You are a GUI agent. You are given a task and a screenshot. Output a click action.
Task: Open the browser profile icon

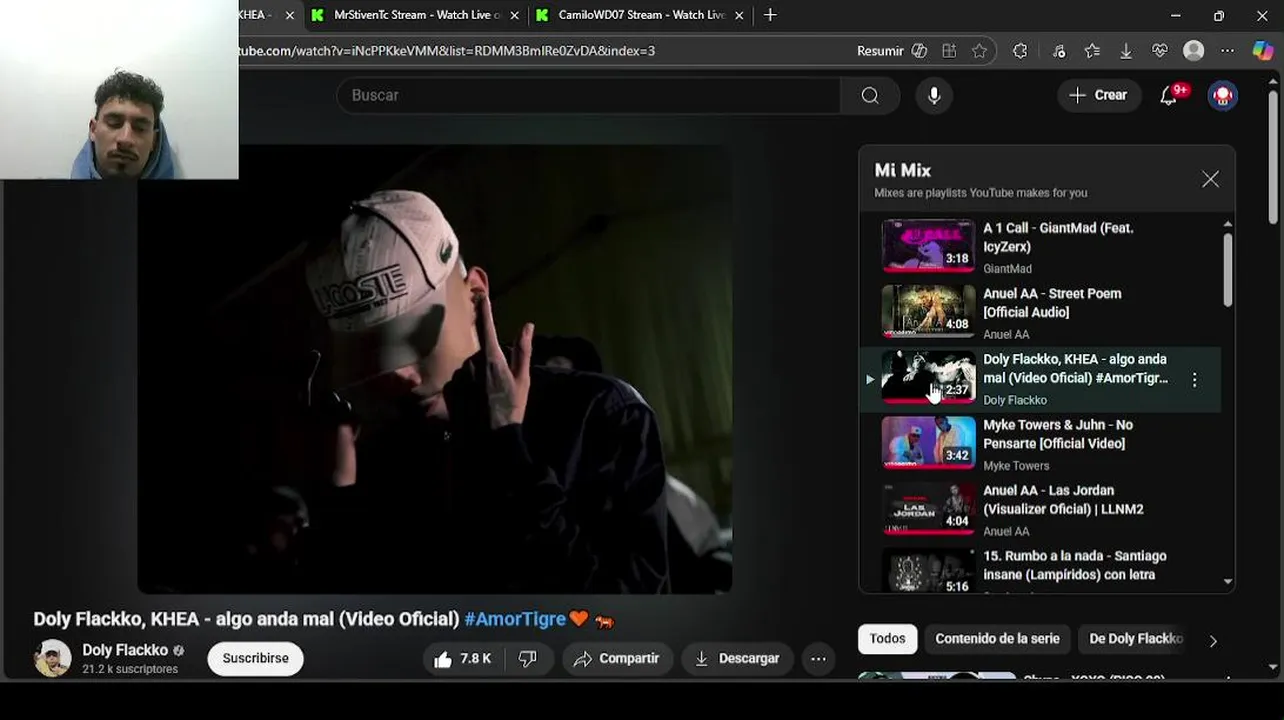pyautogui.click(x=1193, y=51)
